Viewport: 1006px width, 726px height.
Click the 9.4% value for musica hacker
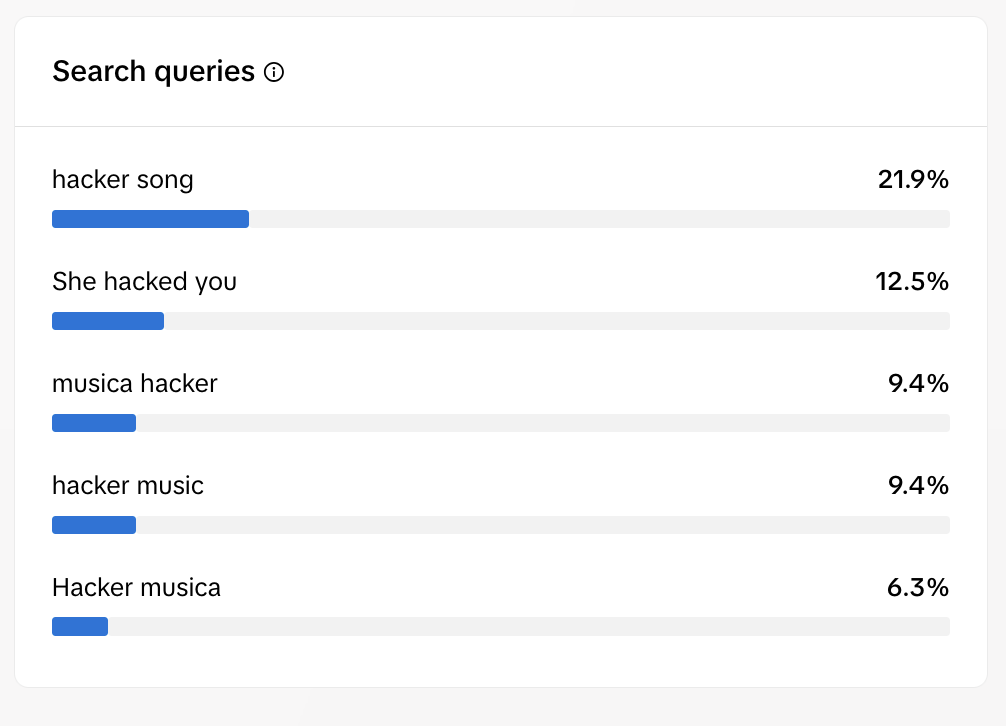point(918,384)
